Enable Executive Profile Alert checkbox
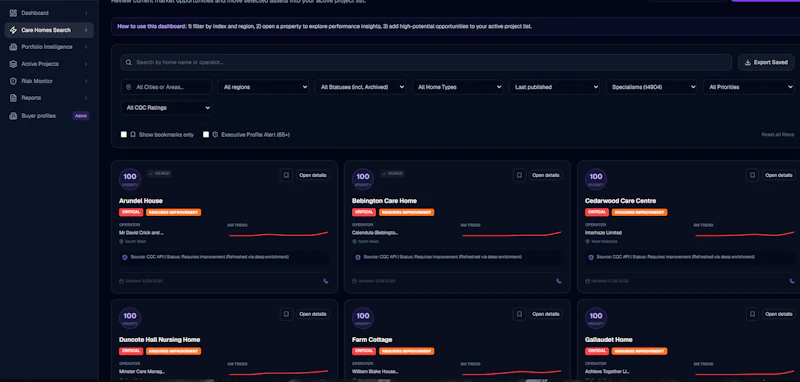This screenshot has height=382, width=800. (206, 135)
